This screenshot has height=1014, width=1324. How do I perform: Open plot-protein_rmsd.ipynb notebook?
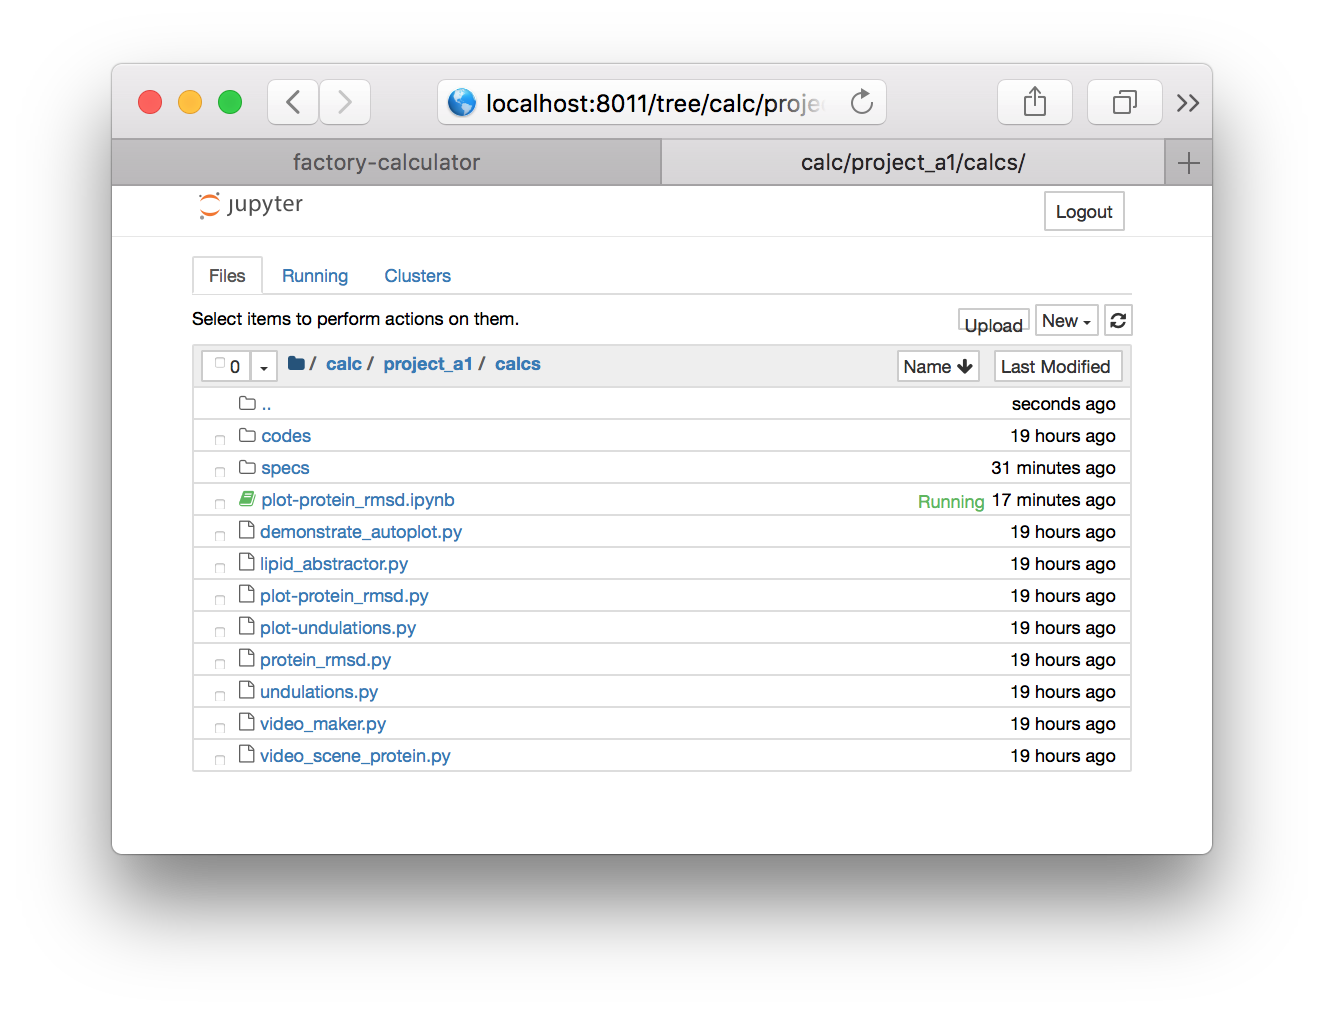click(358, 500)
